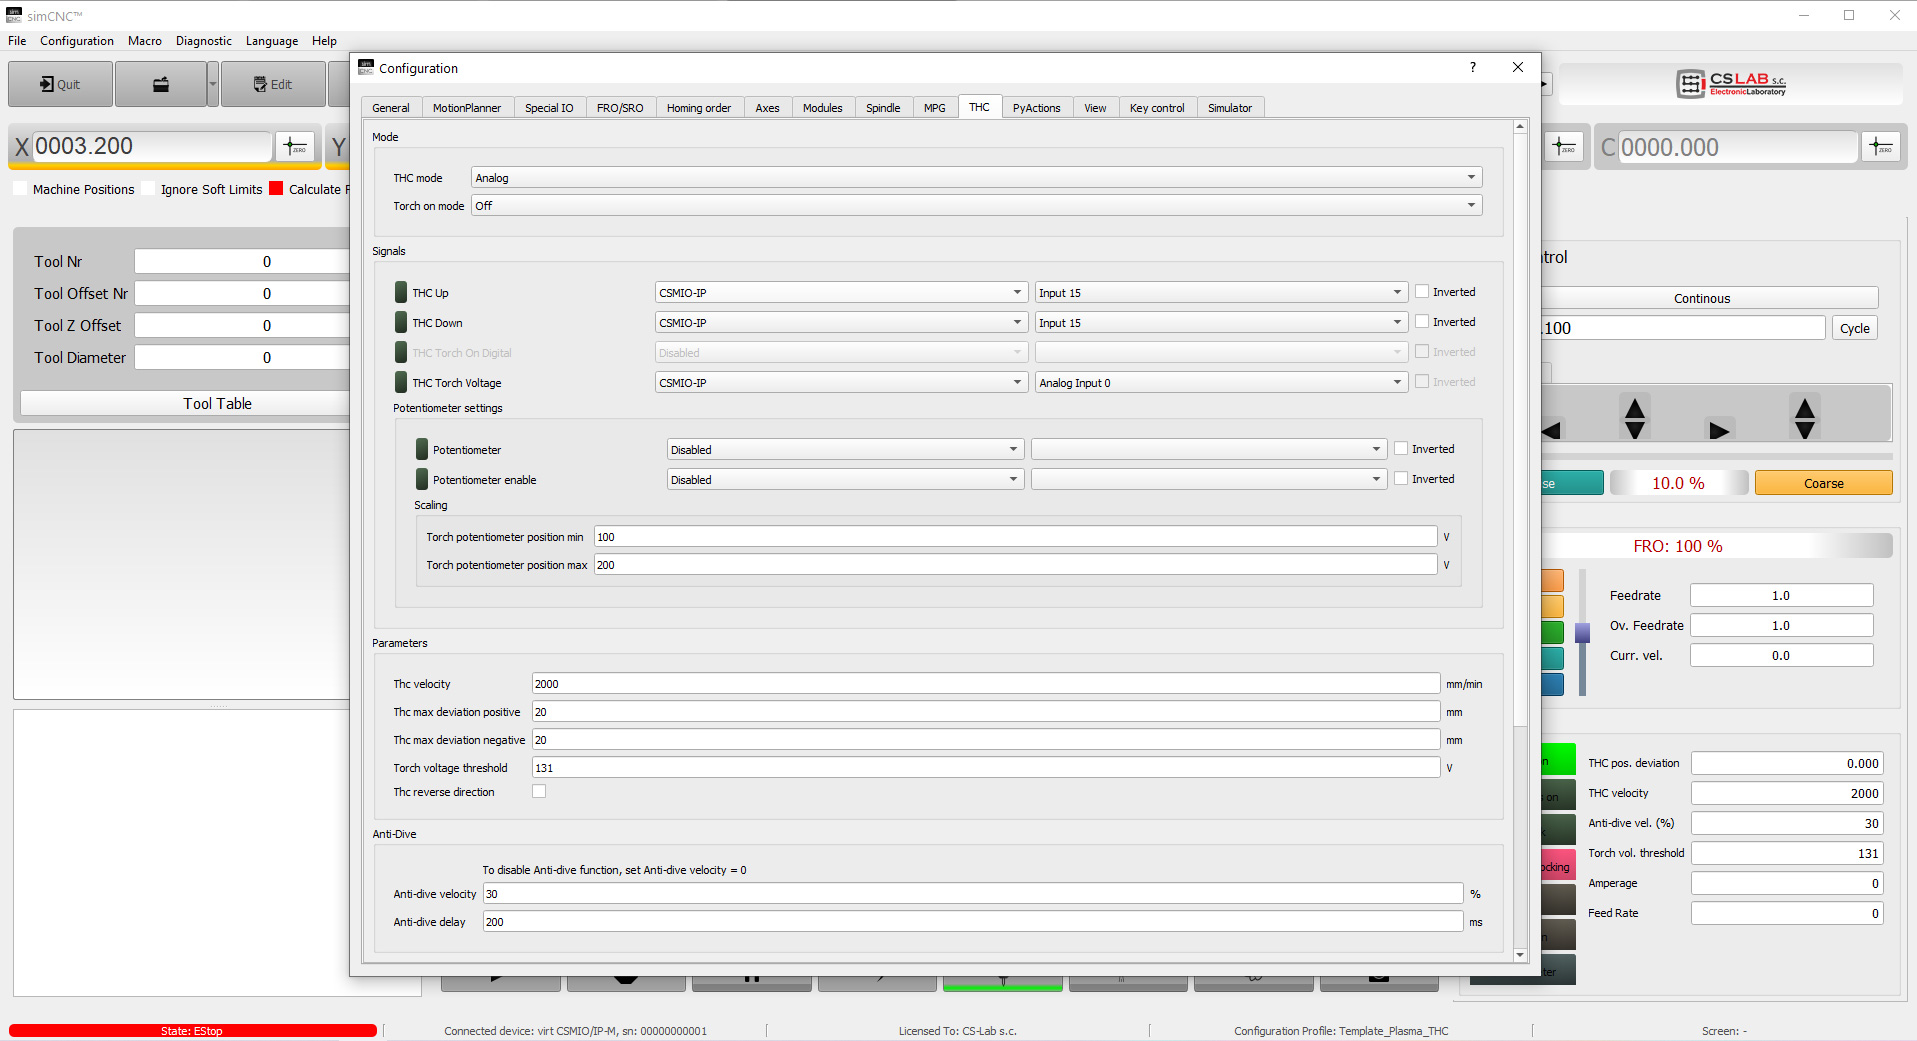Click the toolbox icon in top toolbar

click(160, 84)
